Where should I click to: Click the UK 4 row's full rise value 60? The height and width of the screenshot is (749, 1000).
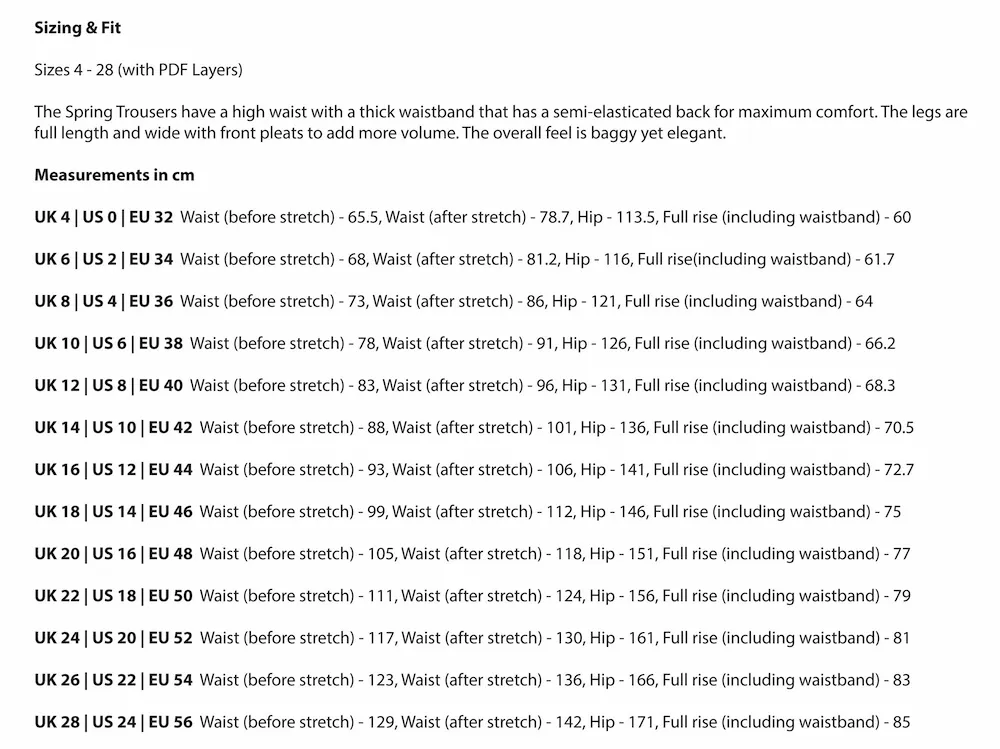(902, 217)
